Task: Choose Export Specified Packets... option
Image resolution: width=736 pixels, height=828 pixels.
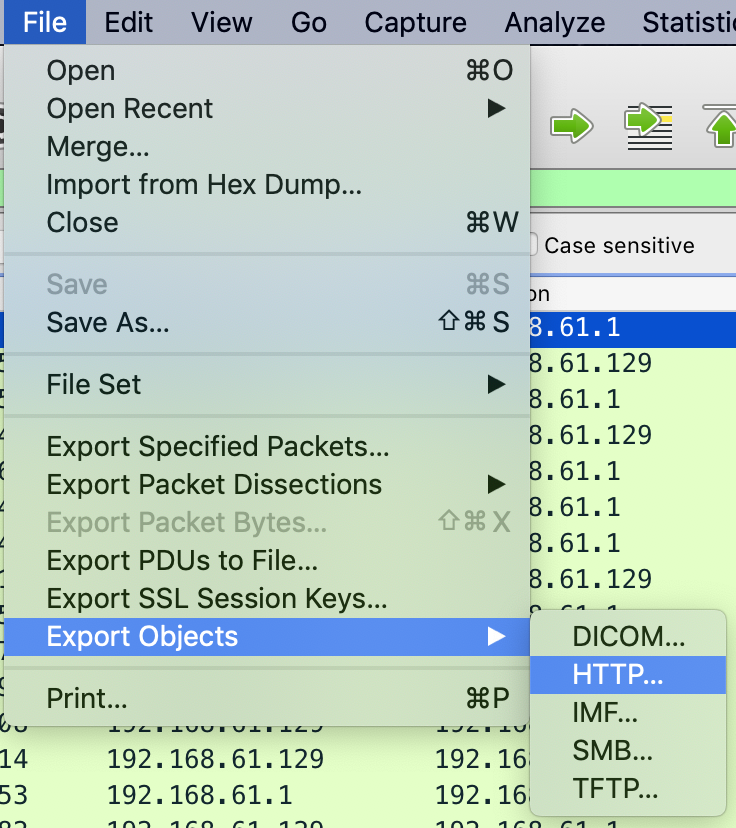Action: point(218,447)
